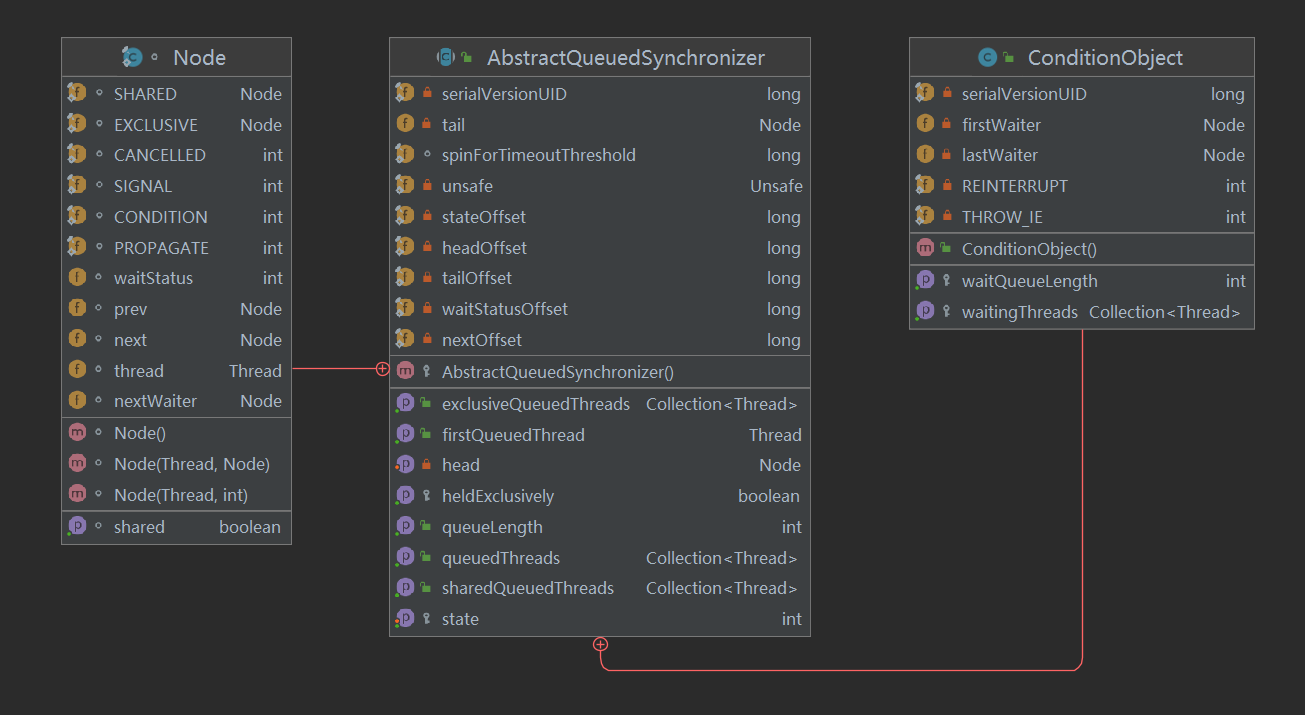The image size is (1305, 715).
Task: Click the red lock icon beside unsafe
Action: point(427,186)
